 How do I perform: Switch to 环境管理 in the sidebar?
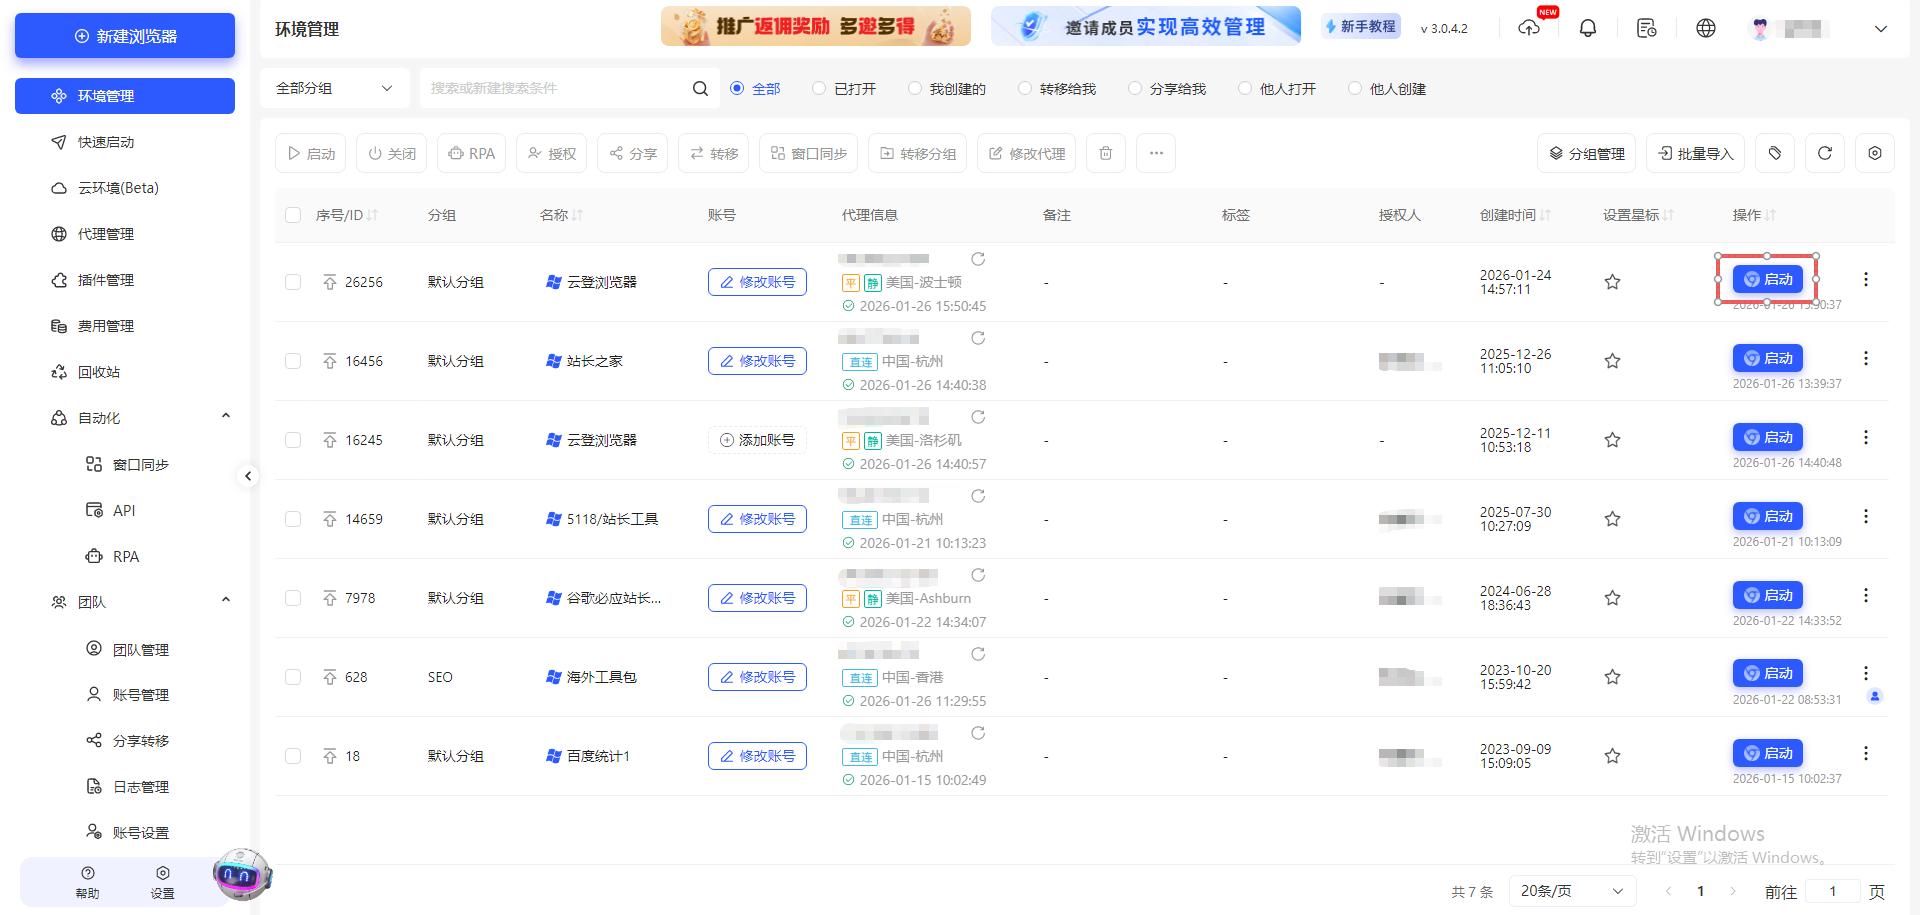pos(110,95)
